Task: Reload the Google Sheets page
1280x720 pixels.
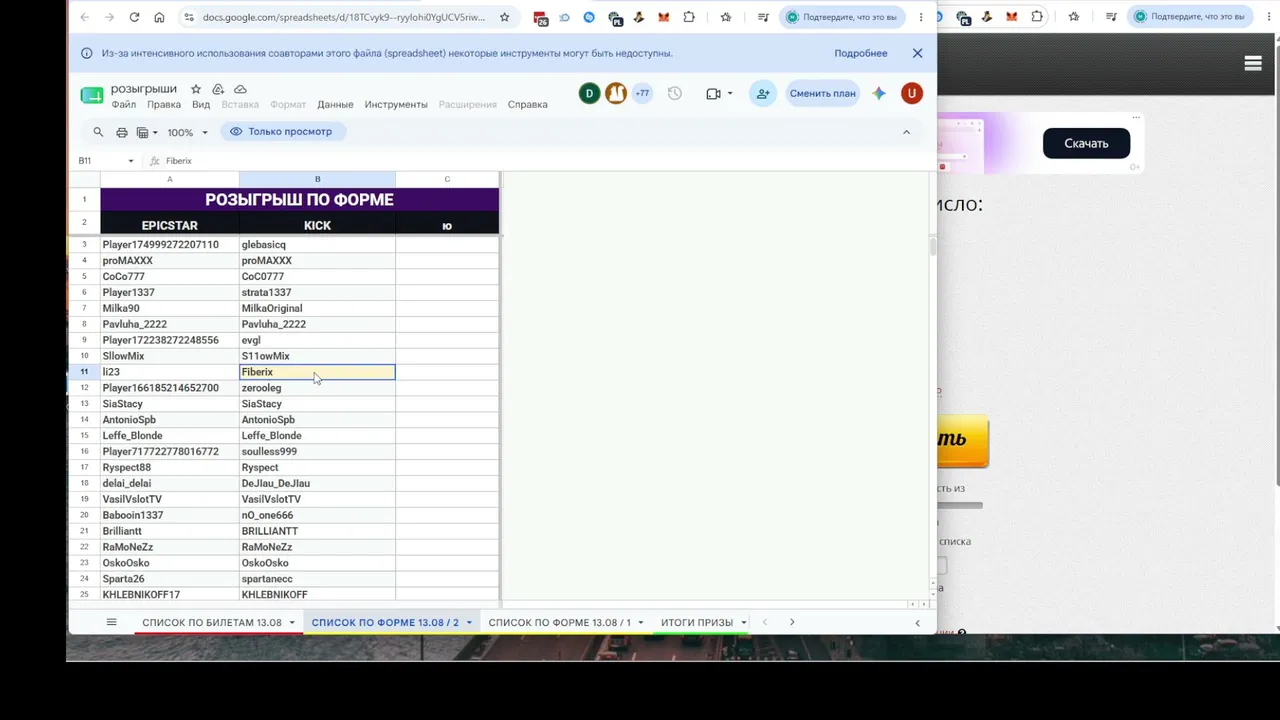Action: [134, 17]
